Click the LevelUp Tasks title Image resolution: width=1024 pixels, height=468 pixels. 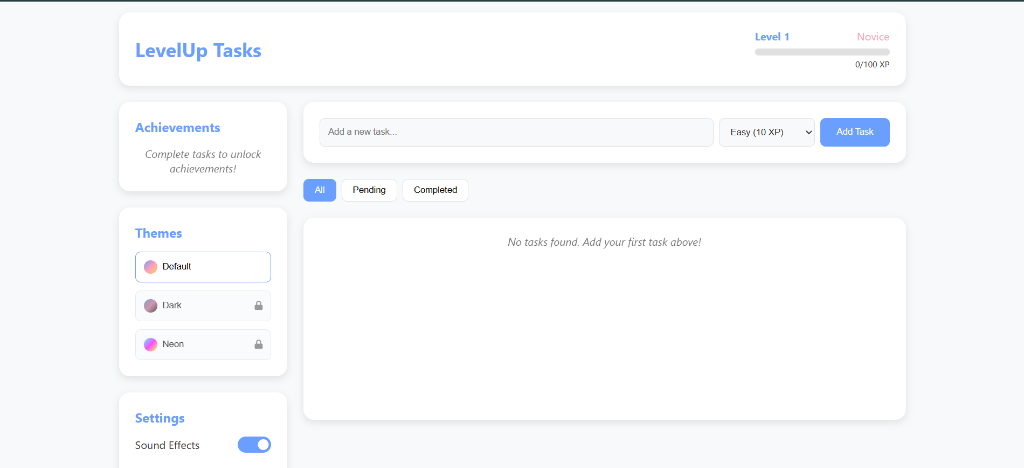pos(198,50)
